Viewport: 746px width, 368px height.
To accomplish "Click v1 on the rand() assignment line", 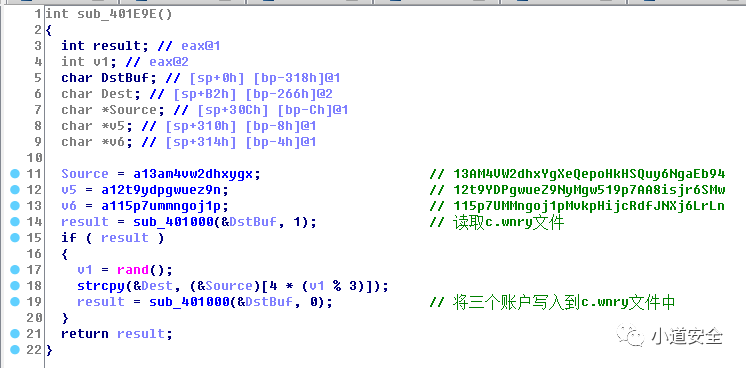I will pyautogui.click(x=85, y=270).
